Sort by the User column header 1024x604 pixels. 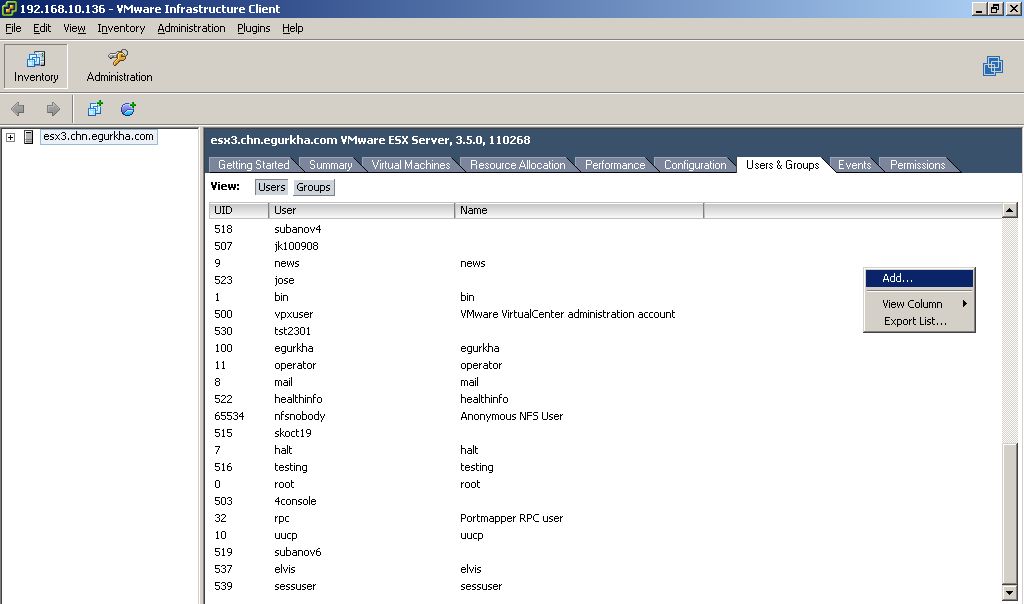pyautogui.click(x=361, y=210)
